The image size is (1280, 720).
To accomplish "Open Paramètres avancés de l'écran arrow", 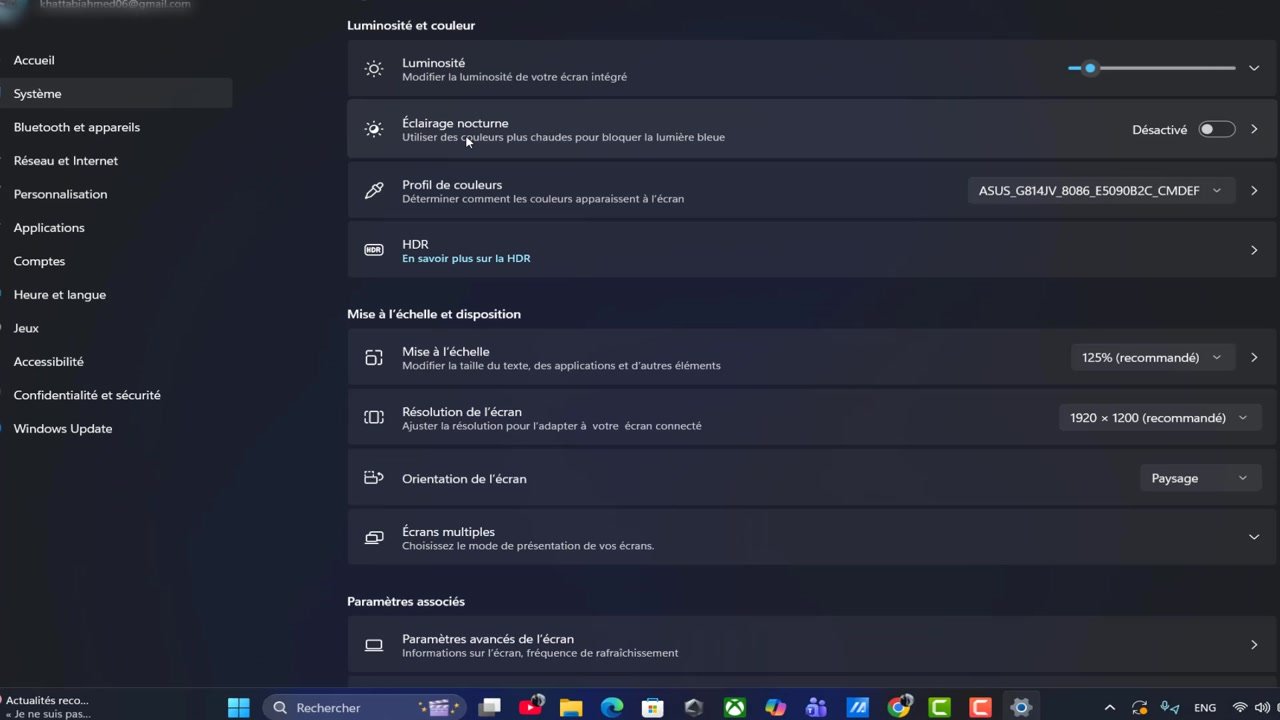I will (x=1254, y=645).
